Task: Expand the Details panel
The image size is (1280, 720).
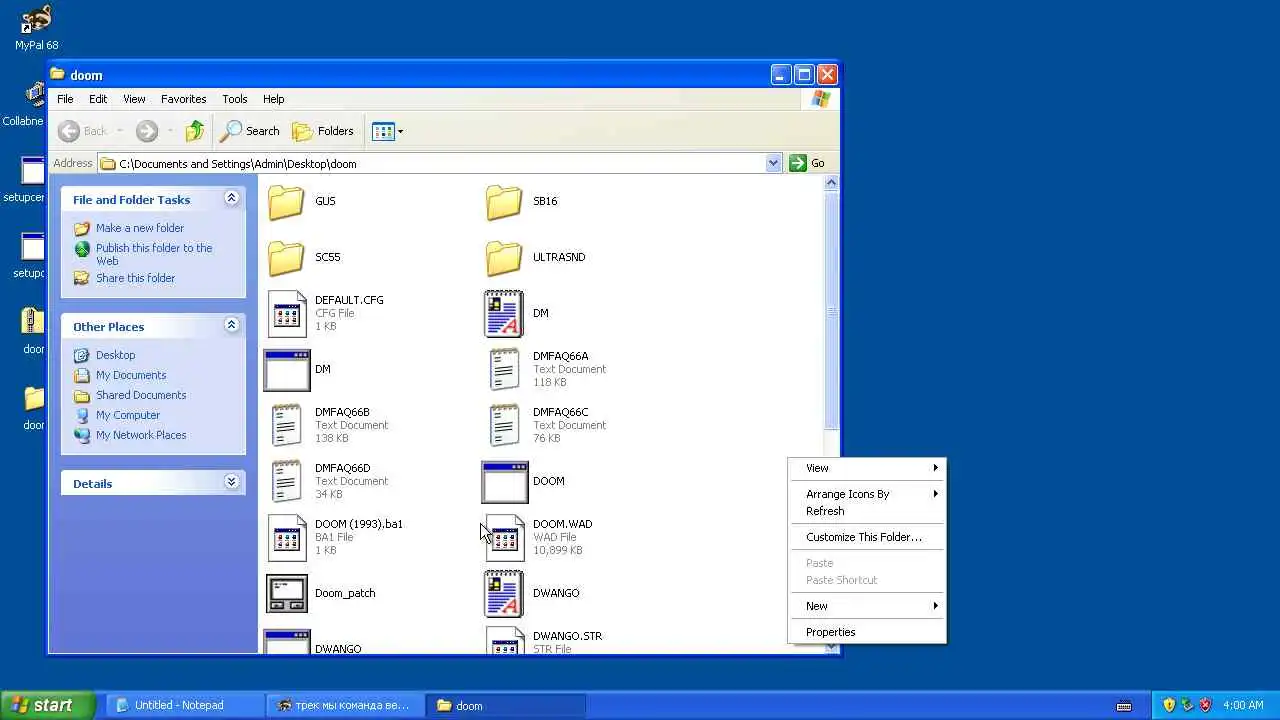Action: 231,482
